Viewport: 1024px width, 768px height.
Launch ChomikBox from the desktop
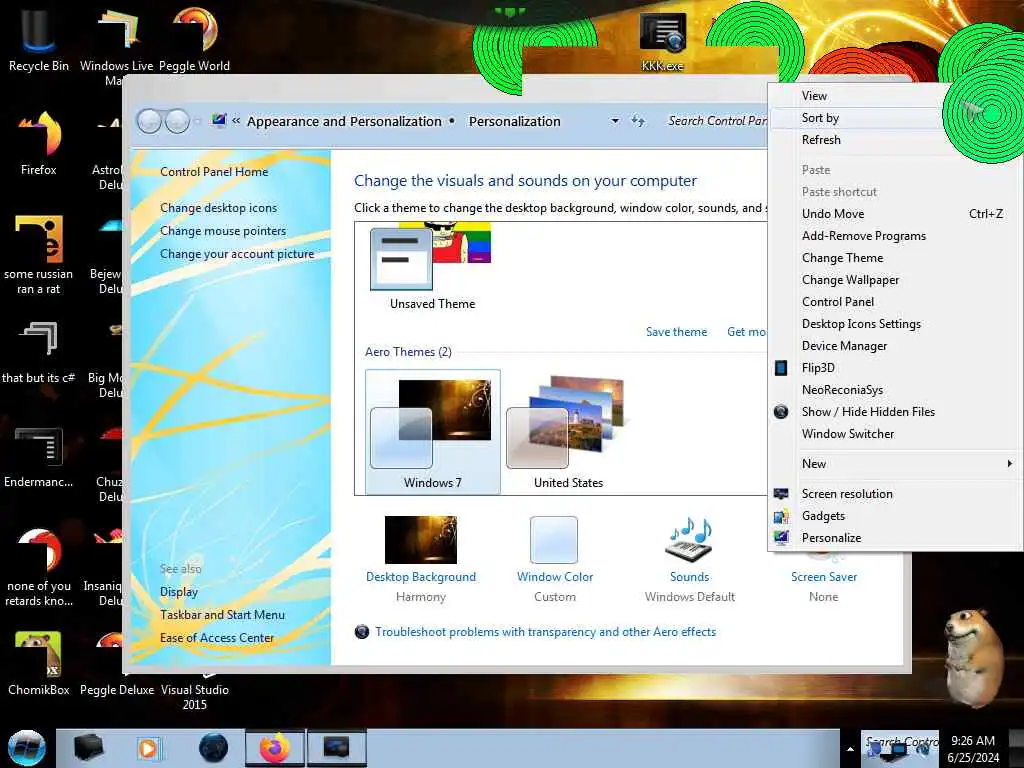(x=39, y=663)
